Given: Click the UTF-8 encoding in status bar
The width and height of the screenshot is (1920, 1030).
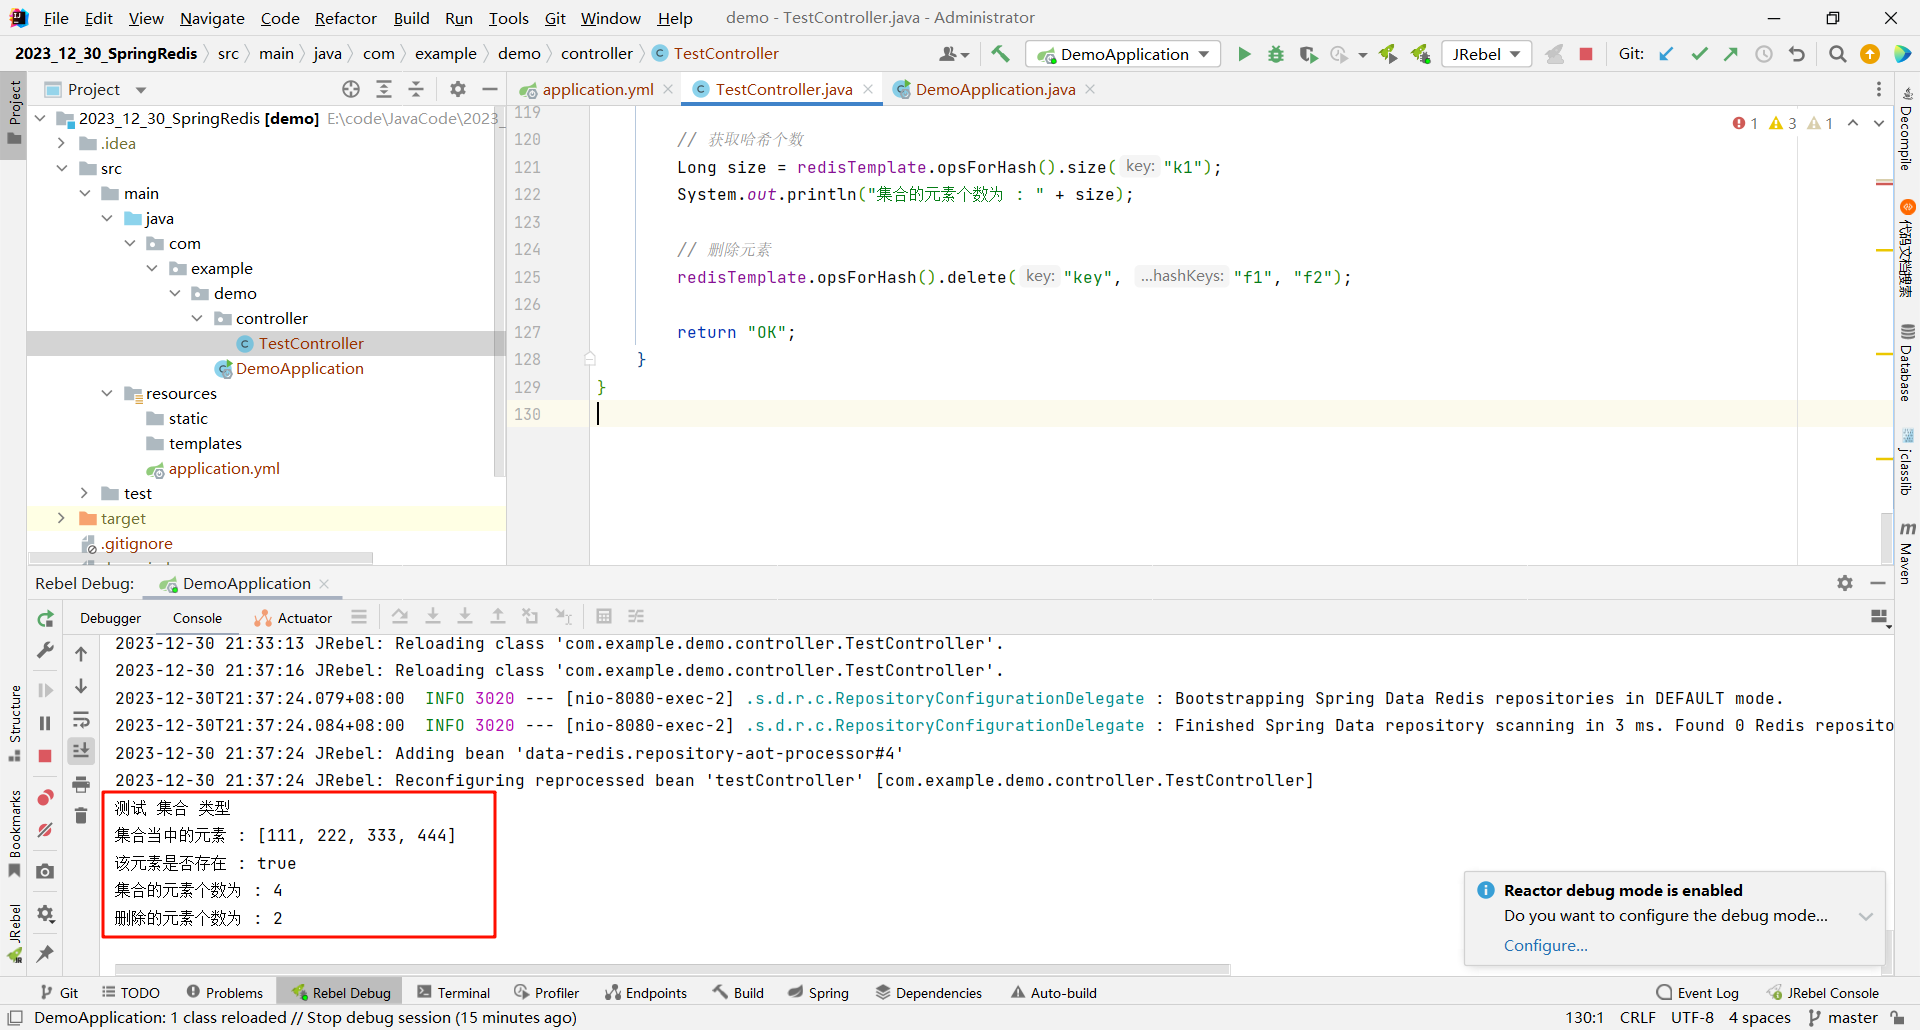Looking at the screenshot, I should pyautogui.click(x=1692, y=1018).
